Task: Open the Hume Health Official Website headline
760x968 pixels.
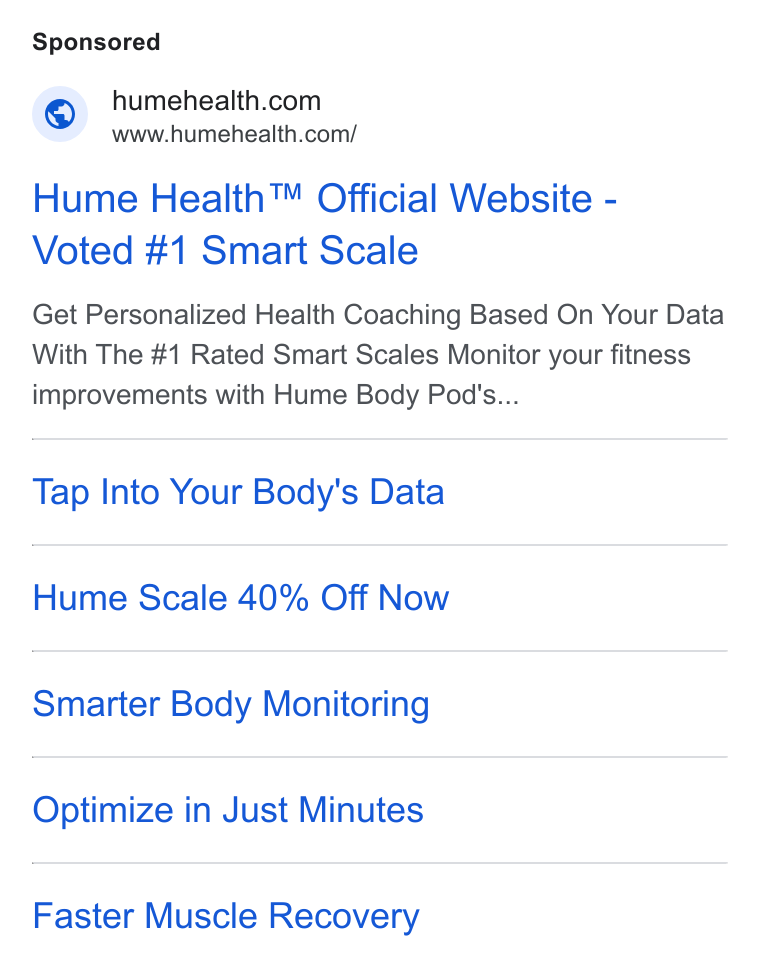Action: pyautogui.click(x=325, y=224)
